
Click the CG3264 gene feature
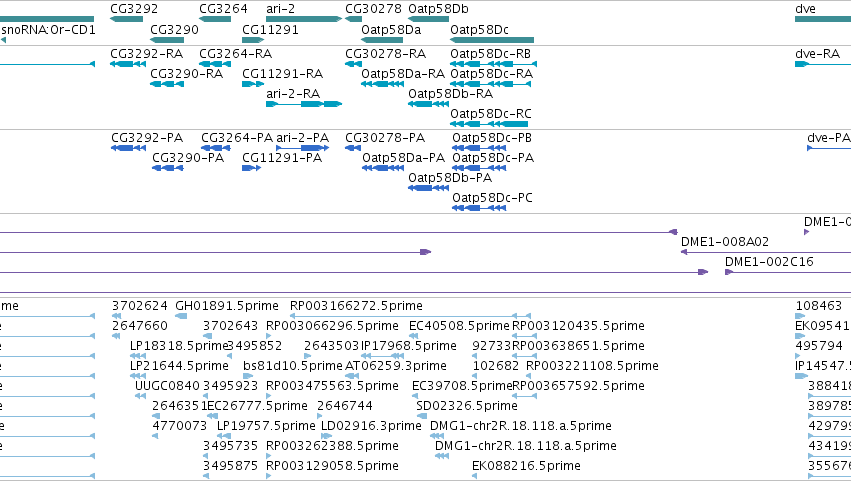tap(215, 19)
